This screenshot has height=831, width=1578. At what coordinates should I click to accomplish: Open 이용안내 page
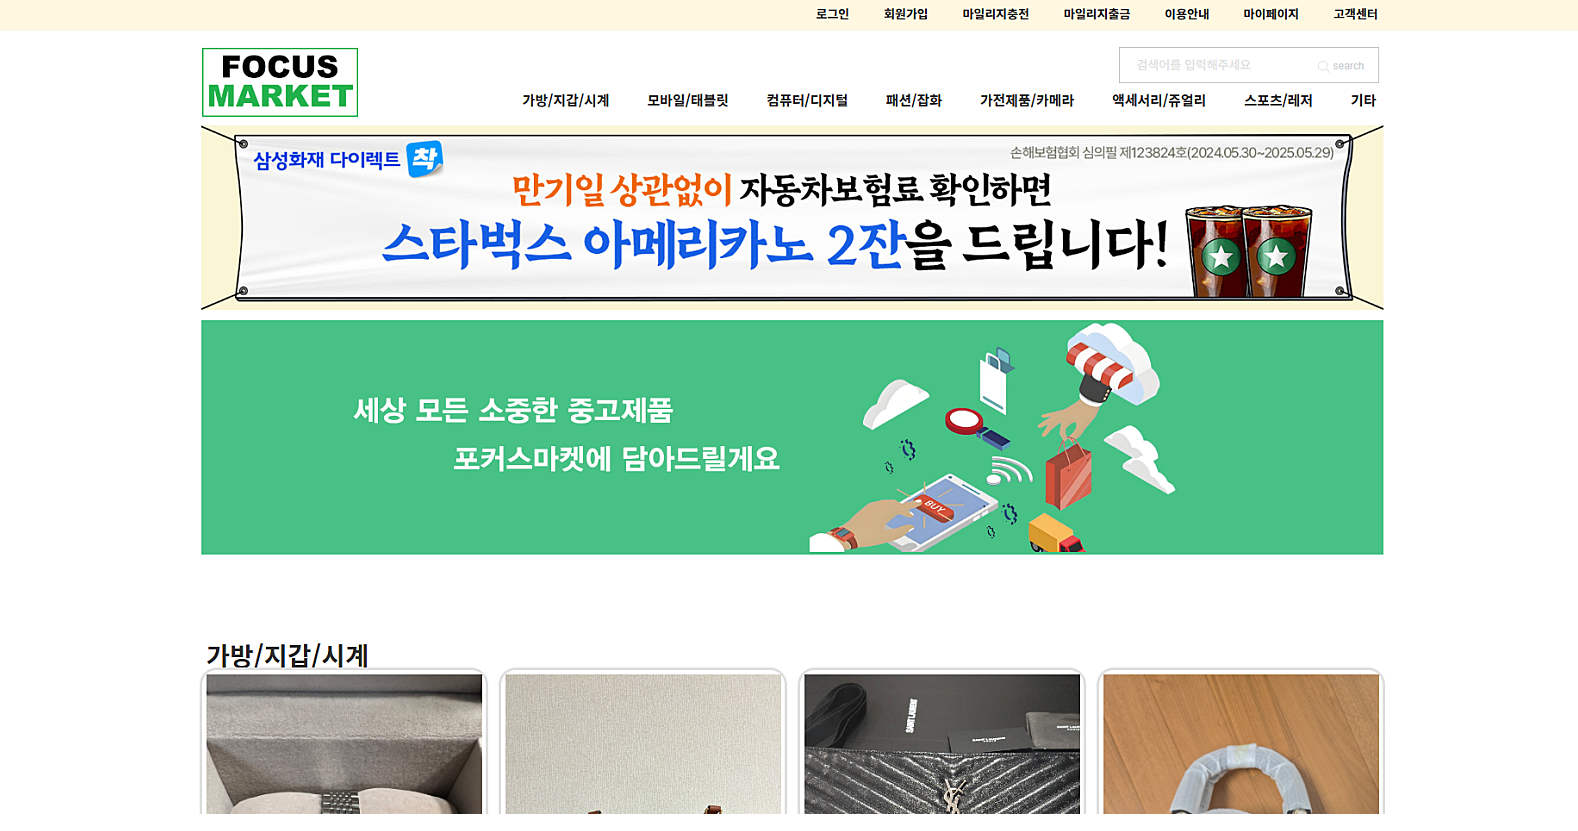(x=1187, y=14)
